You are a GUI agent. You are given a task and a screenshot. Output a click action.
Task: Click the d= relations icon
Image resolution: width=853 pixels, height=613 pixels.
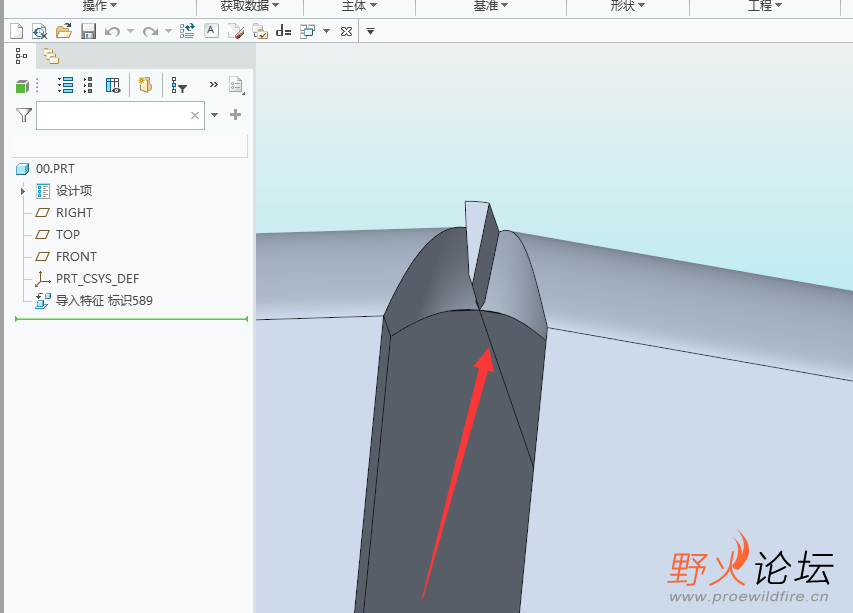[x=283, y=31]
